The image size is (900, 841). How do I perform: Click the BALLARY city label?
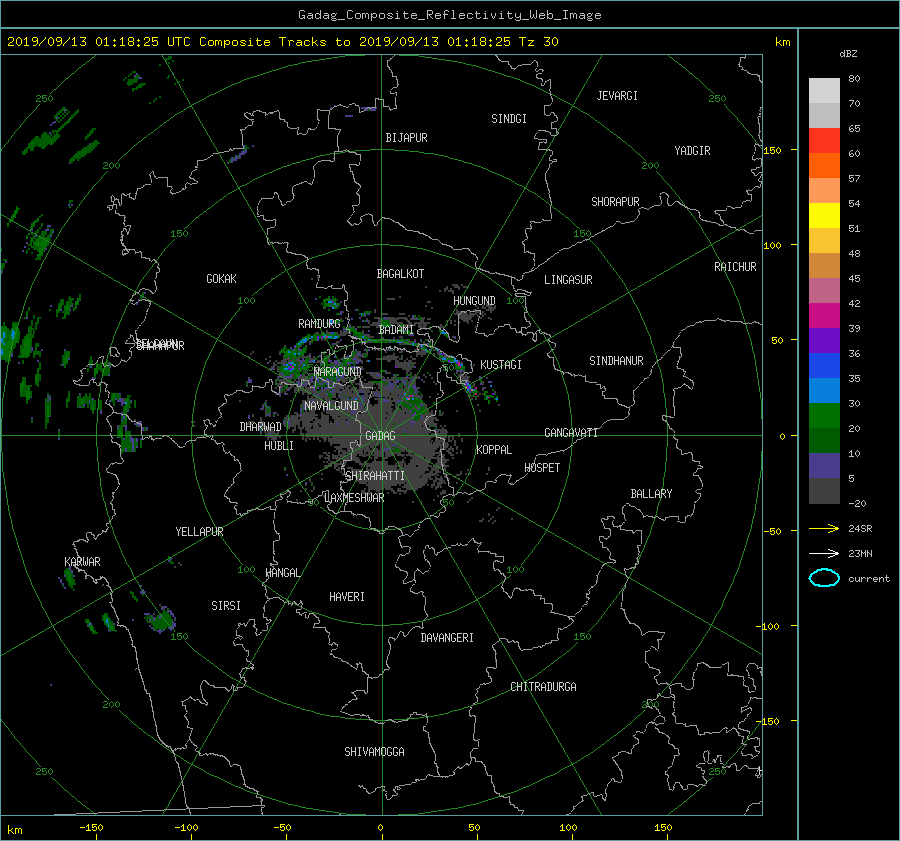pyautogui.click(x=651, y=494)
